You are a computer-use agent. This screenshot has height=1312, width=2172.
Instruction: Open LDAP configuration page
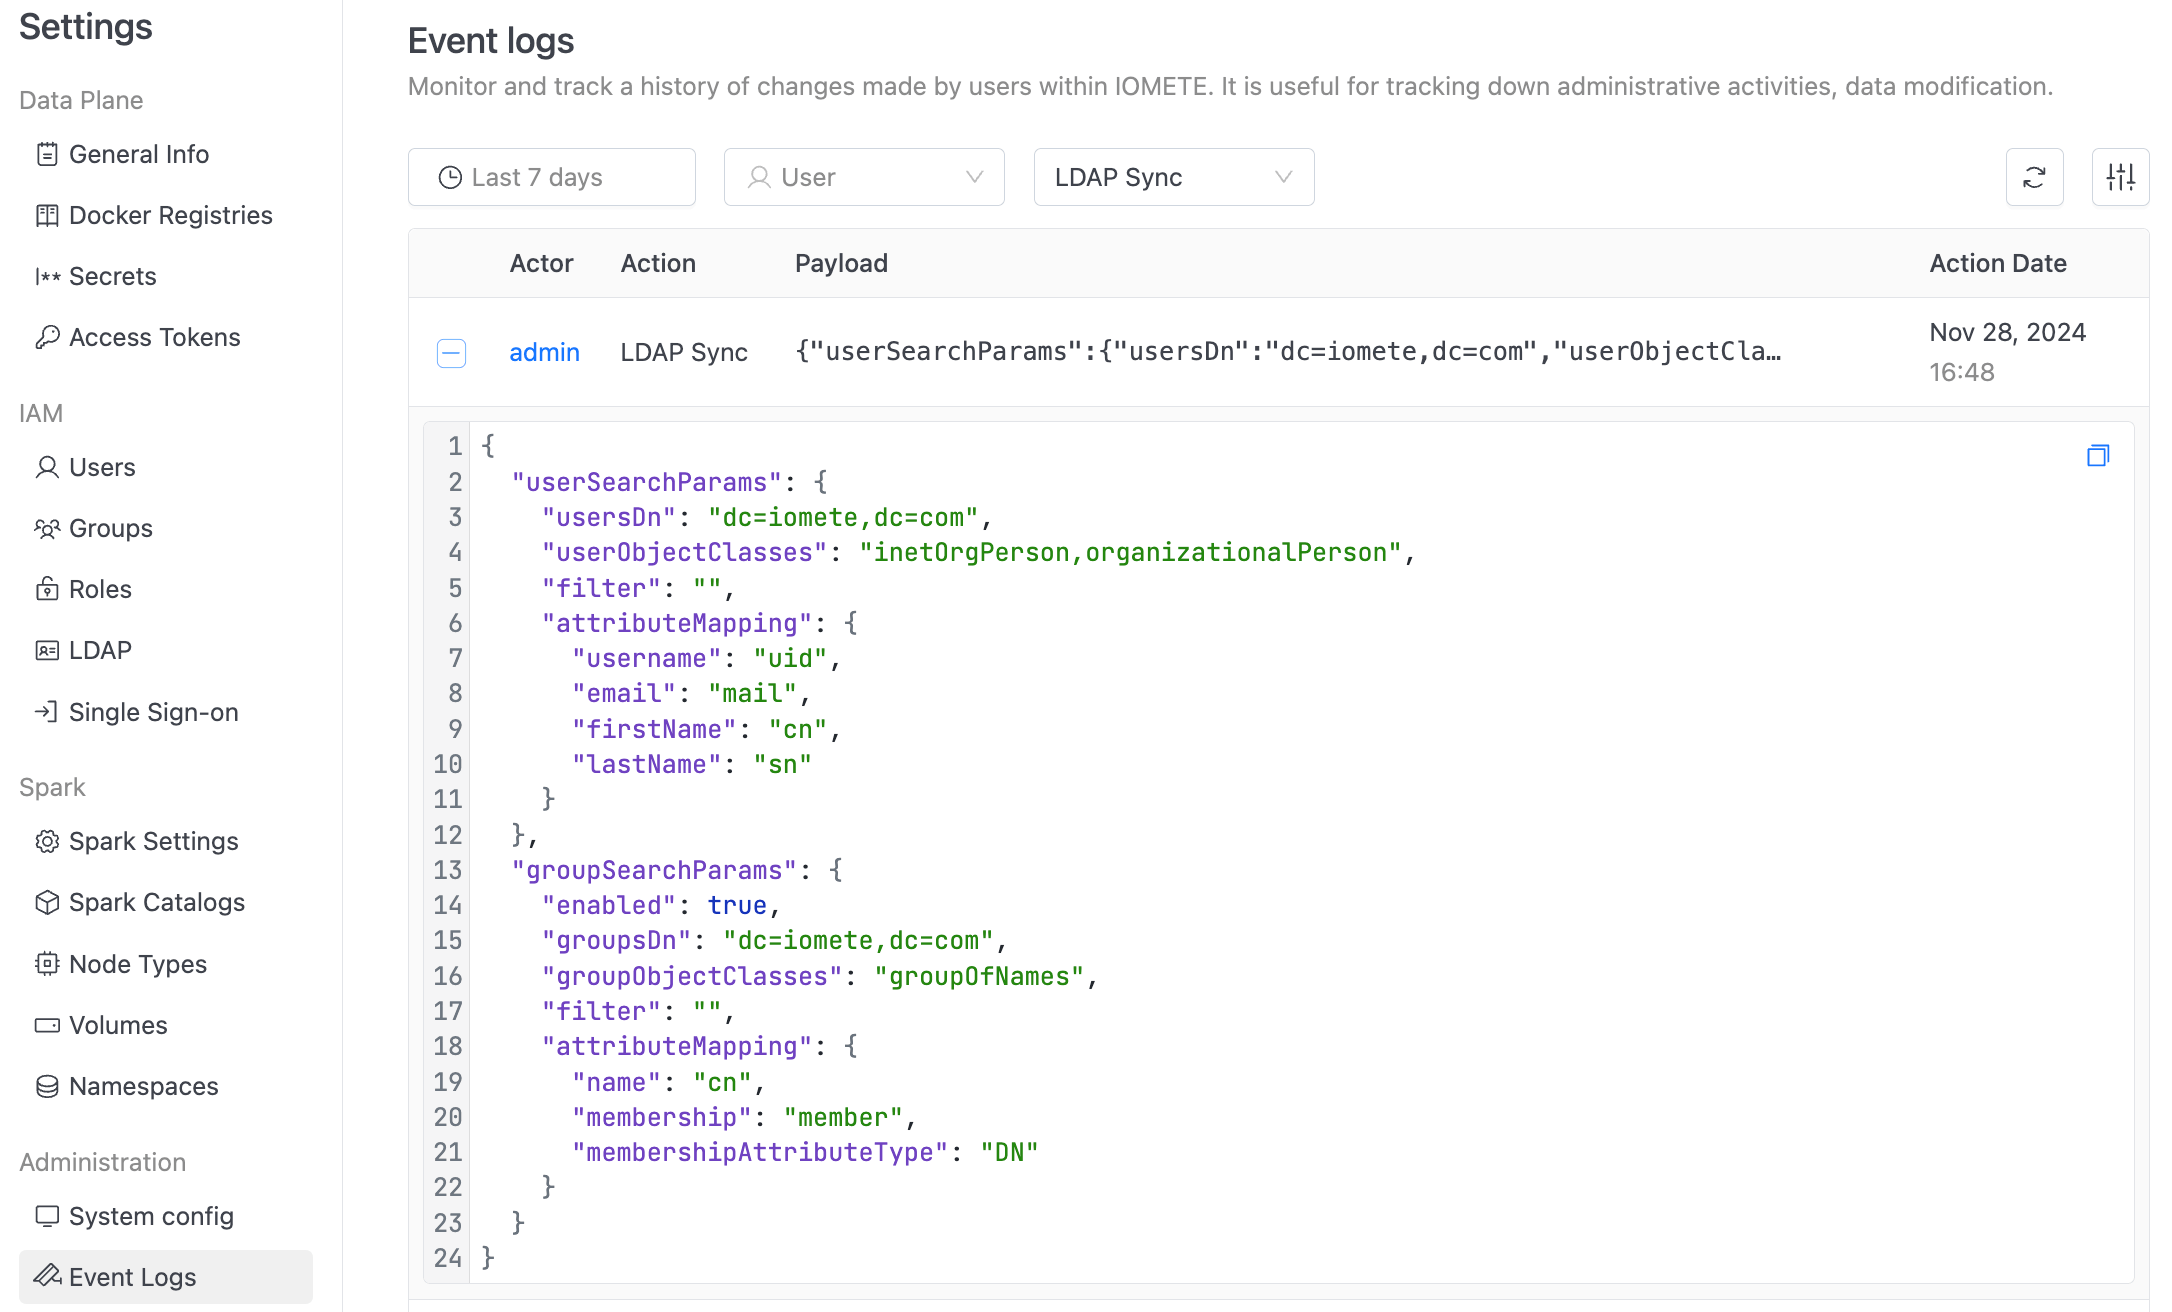tap(100, 650)
